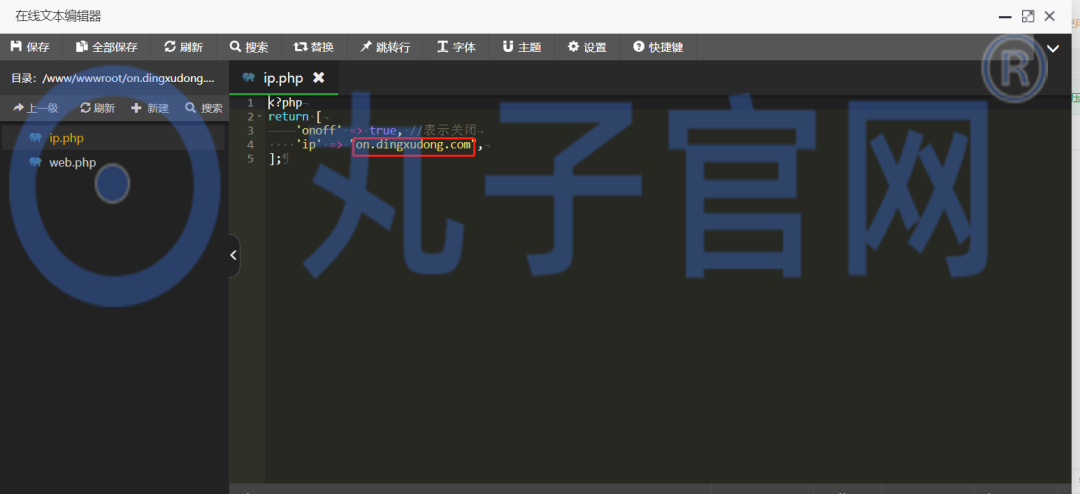Click Save All (全部保存) in toolbar
This screenshot has width=1080, height=494.
(x=107, y=47)
